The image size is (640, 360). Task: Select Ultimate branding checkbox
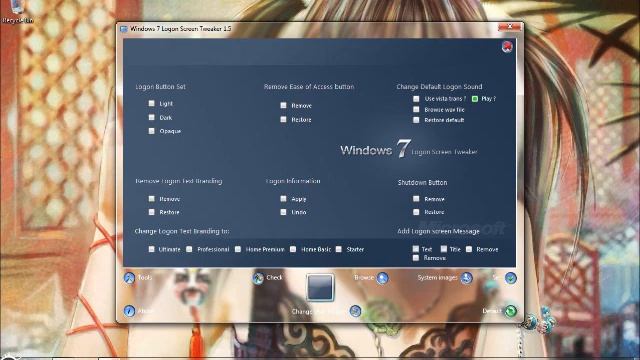pos(151,249)
